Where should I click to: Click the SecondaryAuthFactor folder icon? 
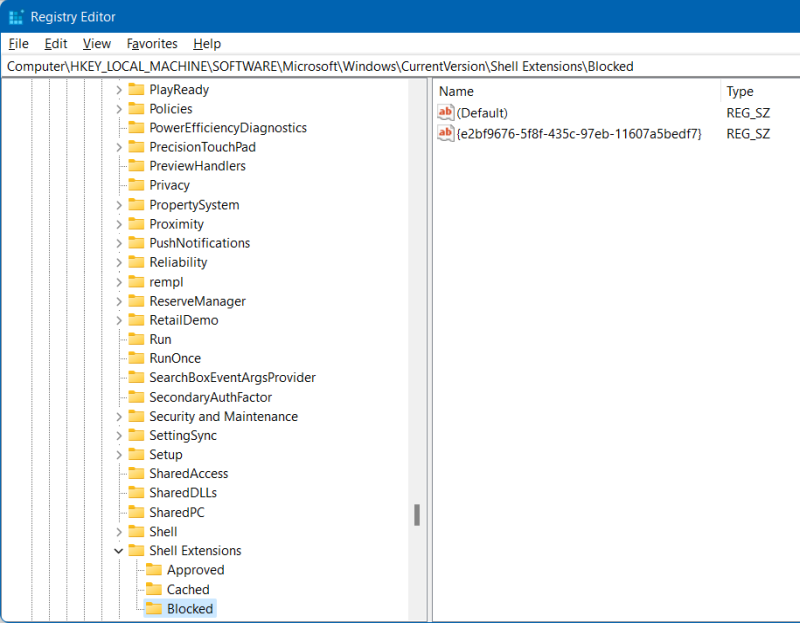tap(136, 397)
